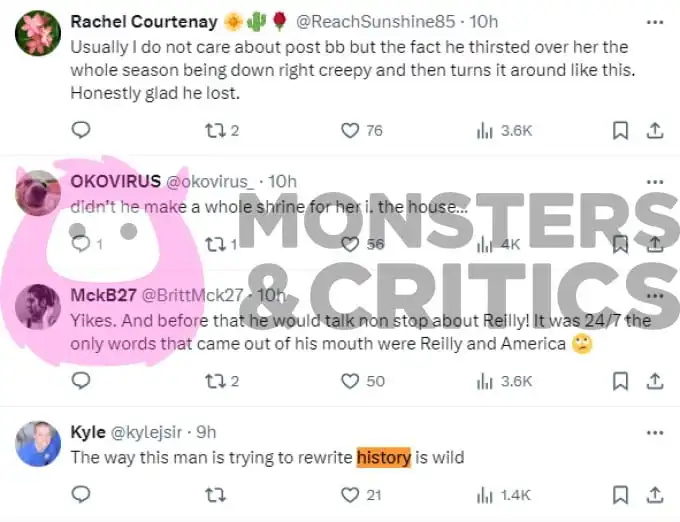Share the MckB27 tweet
This screenshot has height=522, width=680.
pos(655,381)
